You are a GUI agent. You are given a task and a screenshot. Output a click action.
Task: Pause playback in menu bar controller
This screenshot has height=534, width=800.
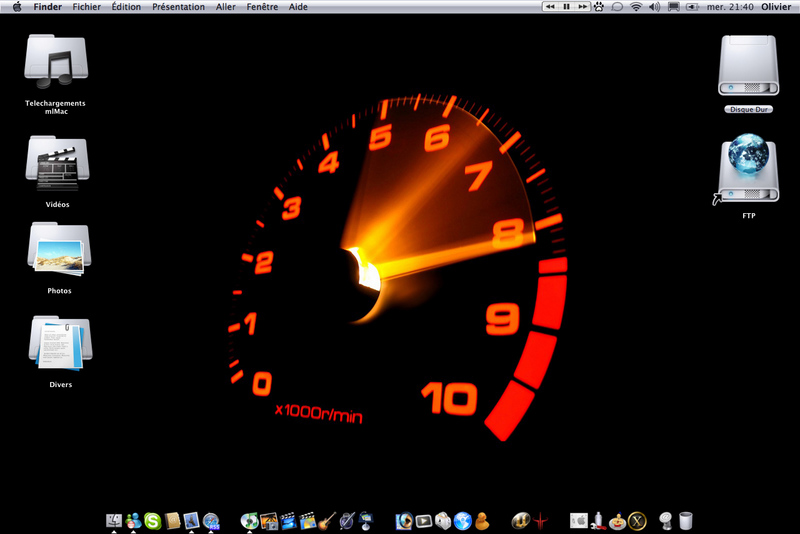[x=566, y=7]
